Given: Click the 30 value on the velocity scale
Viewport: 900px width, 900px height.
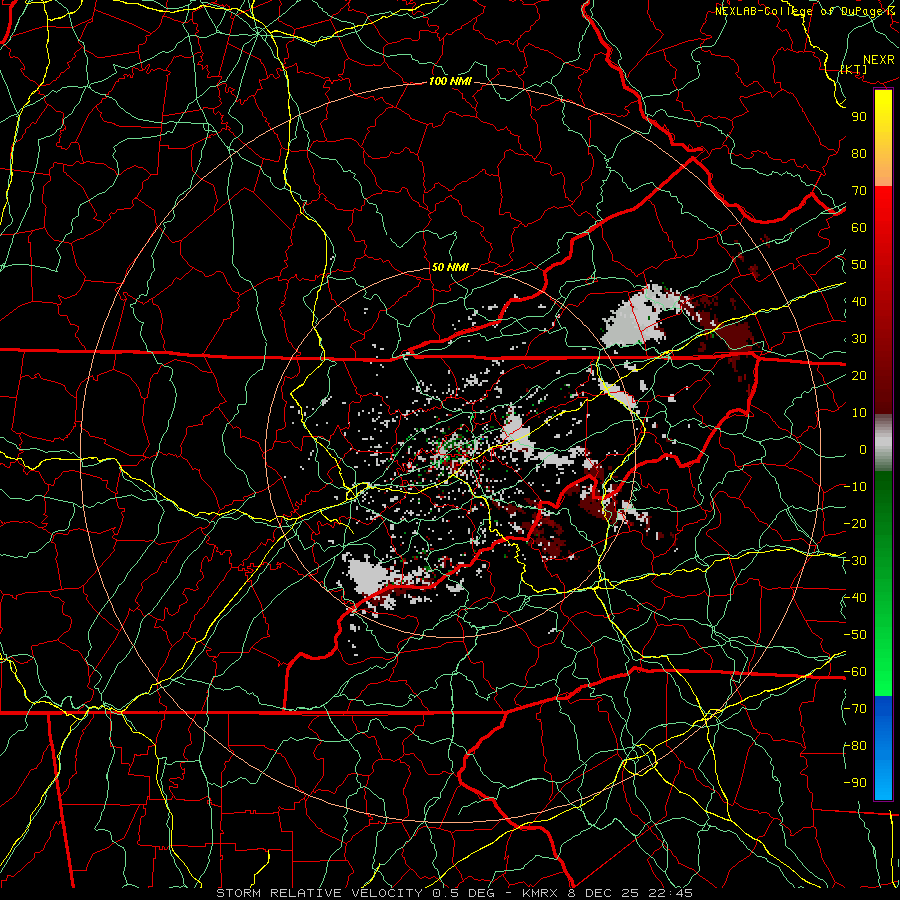Looking at the screenshot, I should click(x=859, y=339).
